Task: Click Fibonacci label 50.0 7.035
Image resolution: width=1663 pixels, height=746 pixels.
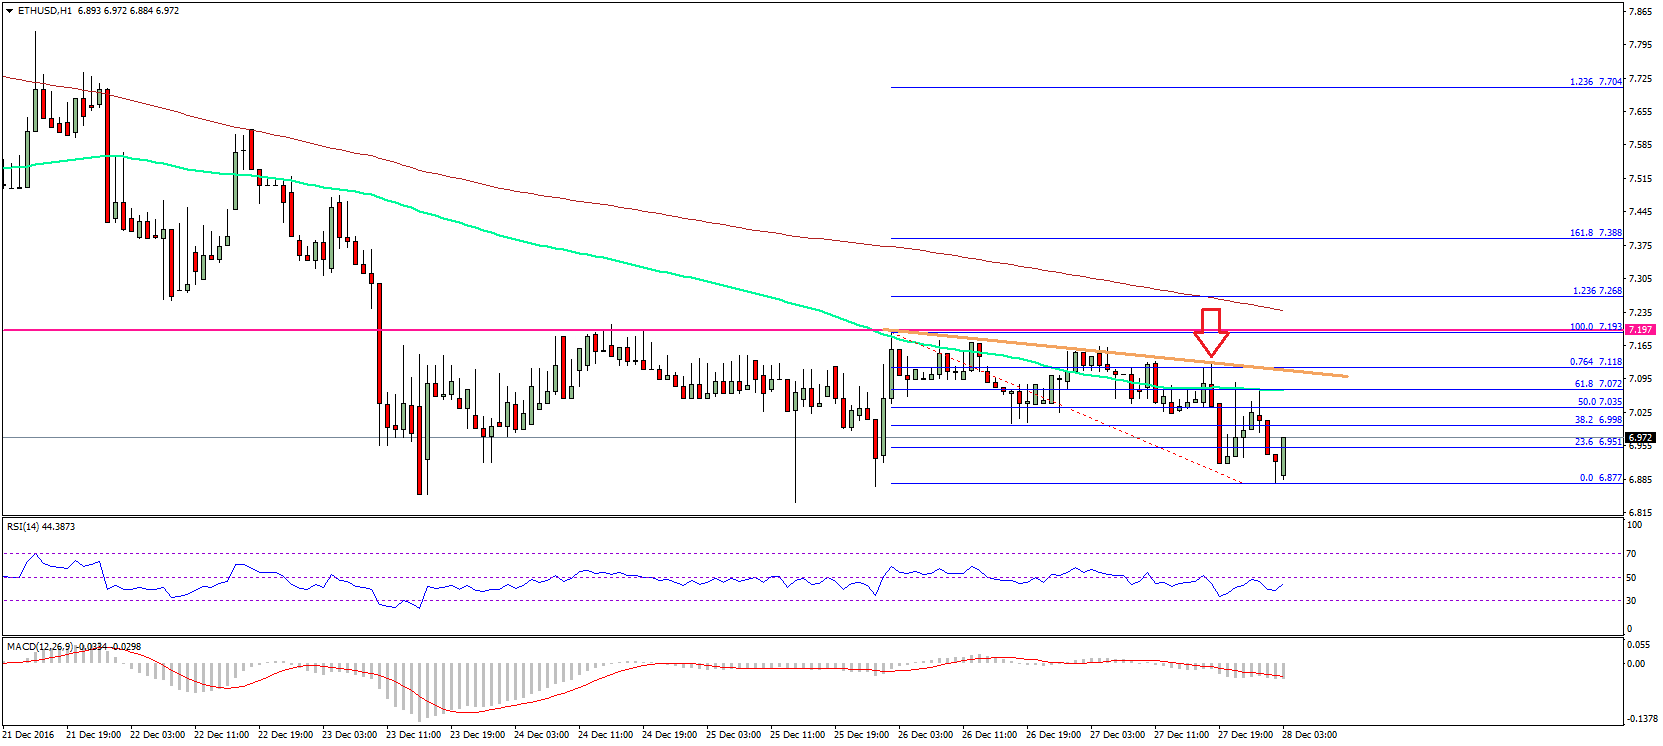Action: [x=1598, y=402]
